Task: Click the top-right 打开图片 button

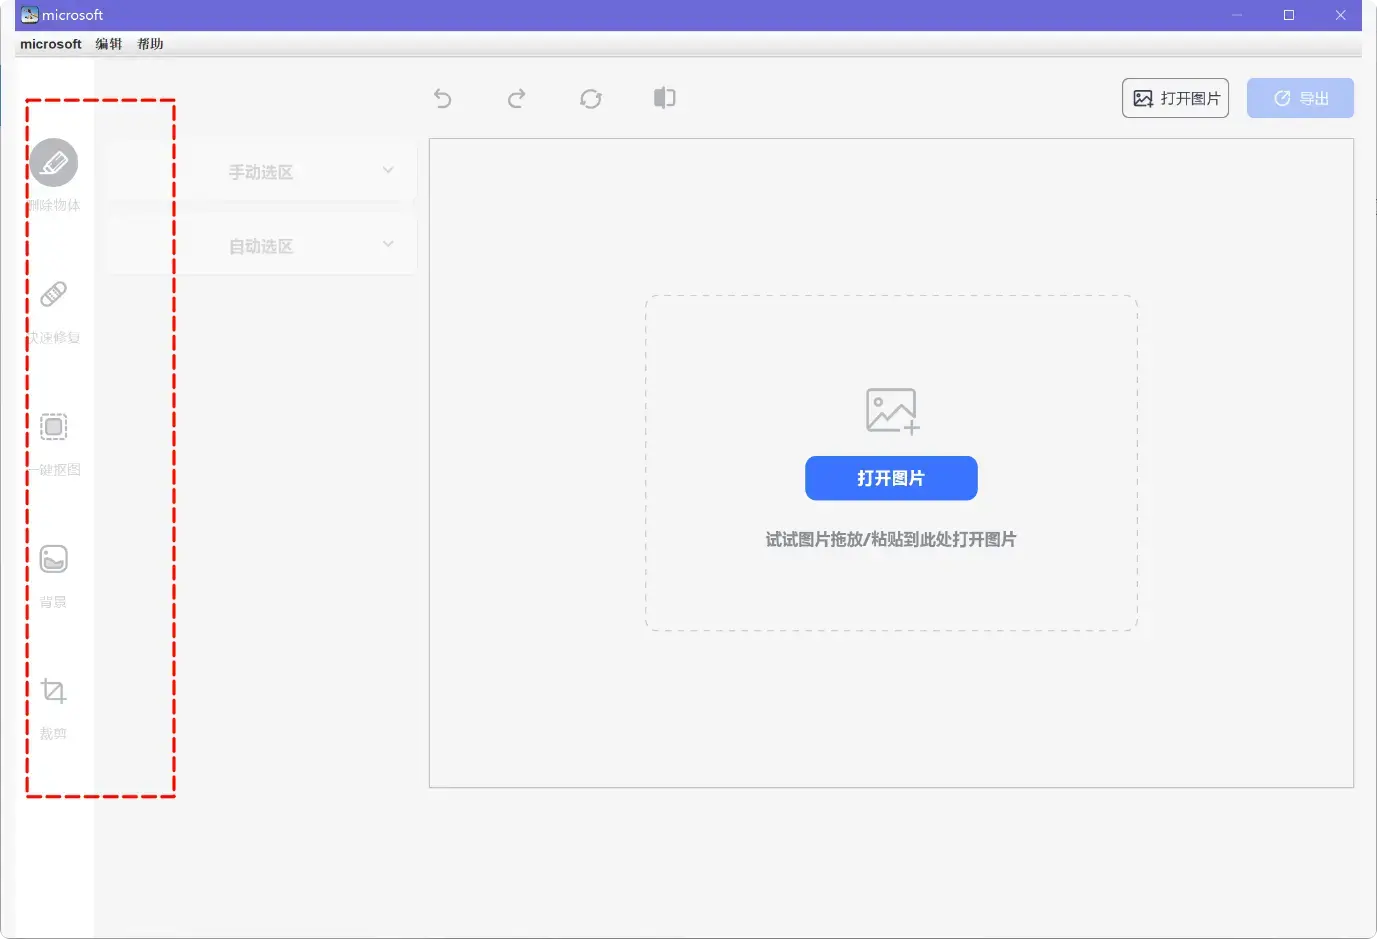Action: [x=1175, y=98]
